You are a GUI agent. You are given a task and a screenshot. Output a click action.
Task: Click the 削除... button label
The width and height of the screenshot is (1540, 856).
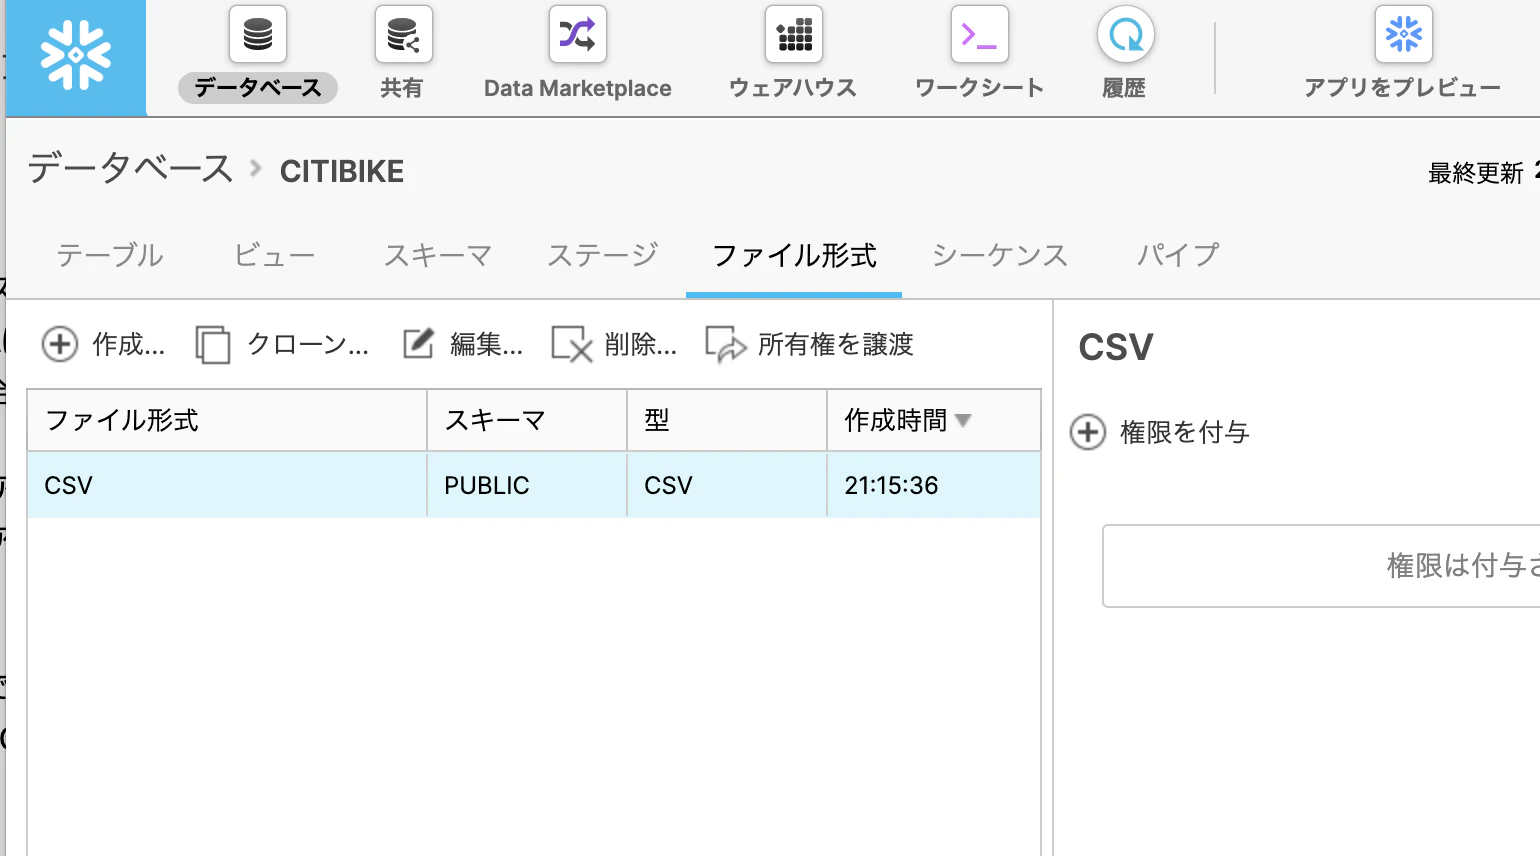[641, 344]
